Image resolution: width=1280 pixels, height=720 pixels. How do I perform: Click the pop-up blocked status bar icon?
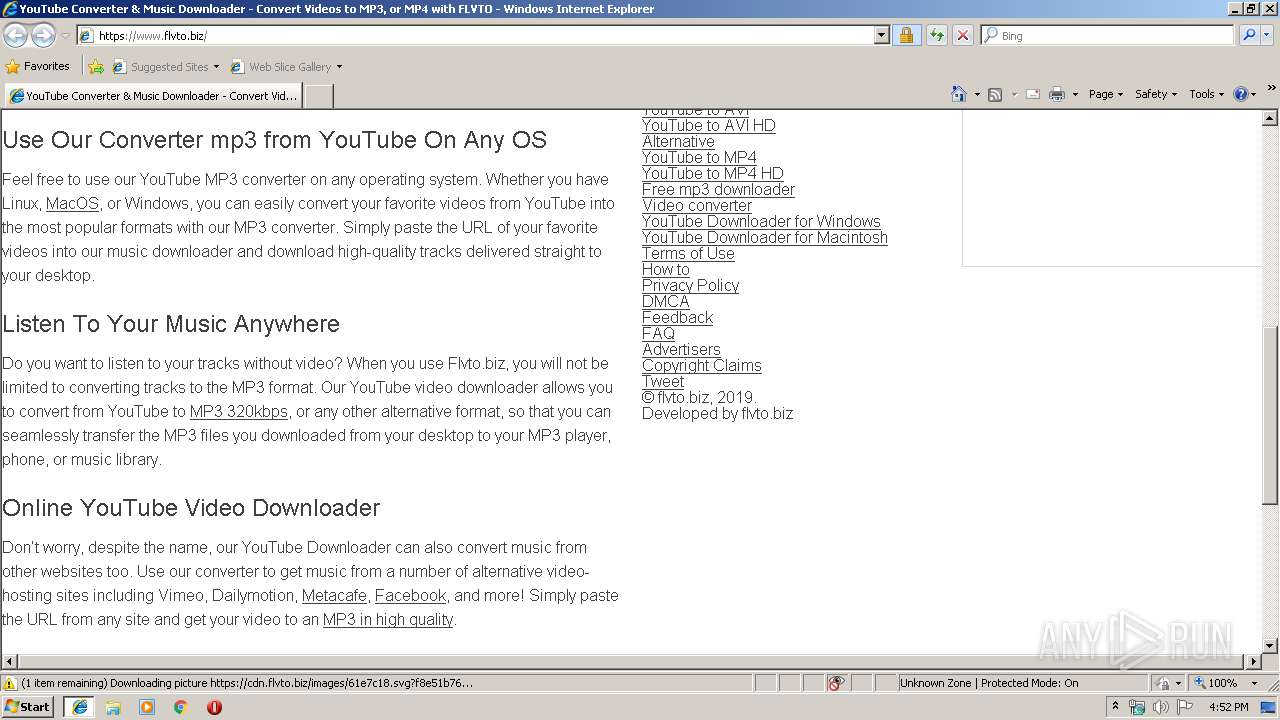(x=836, y=683)
